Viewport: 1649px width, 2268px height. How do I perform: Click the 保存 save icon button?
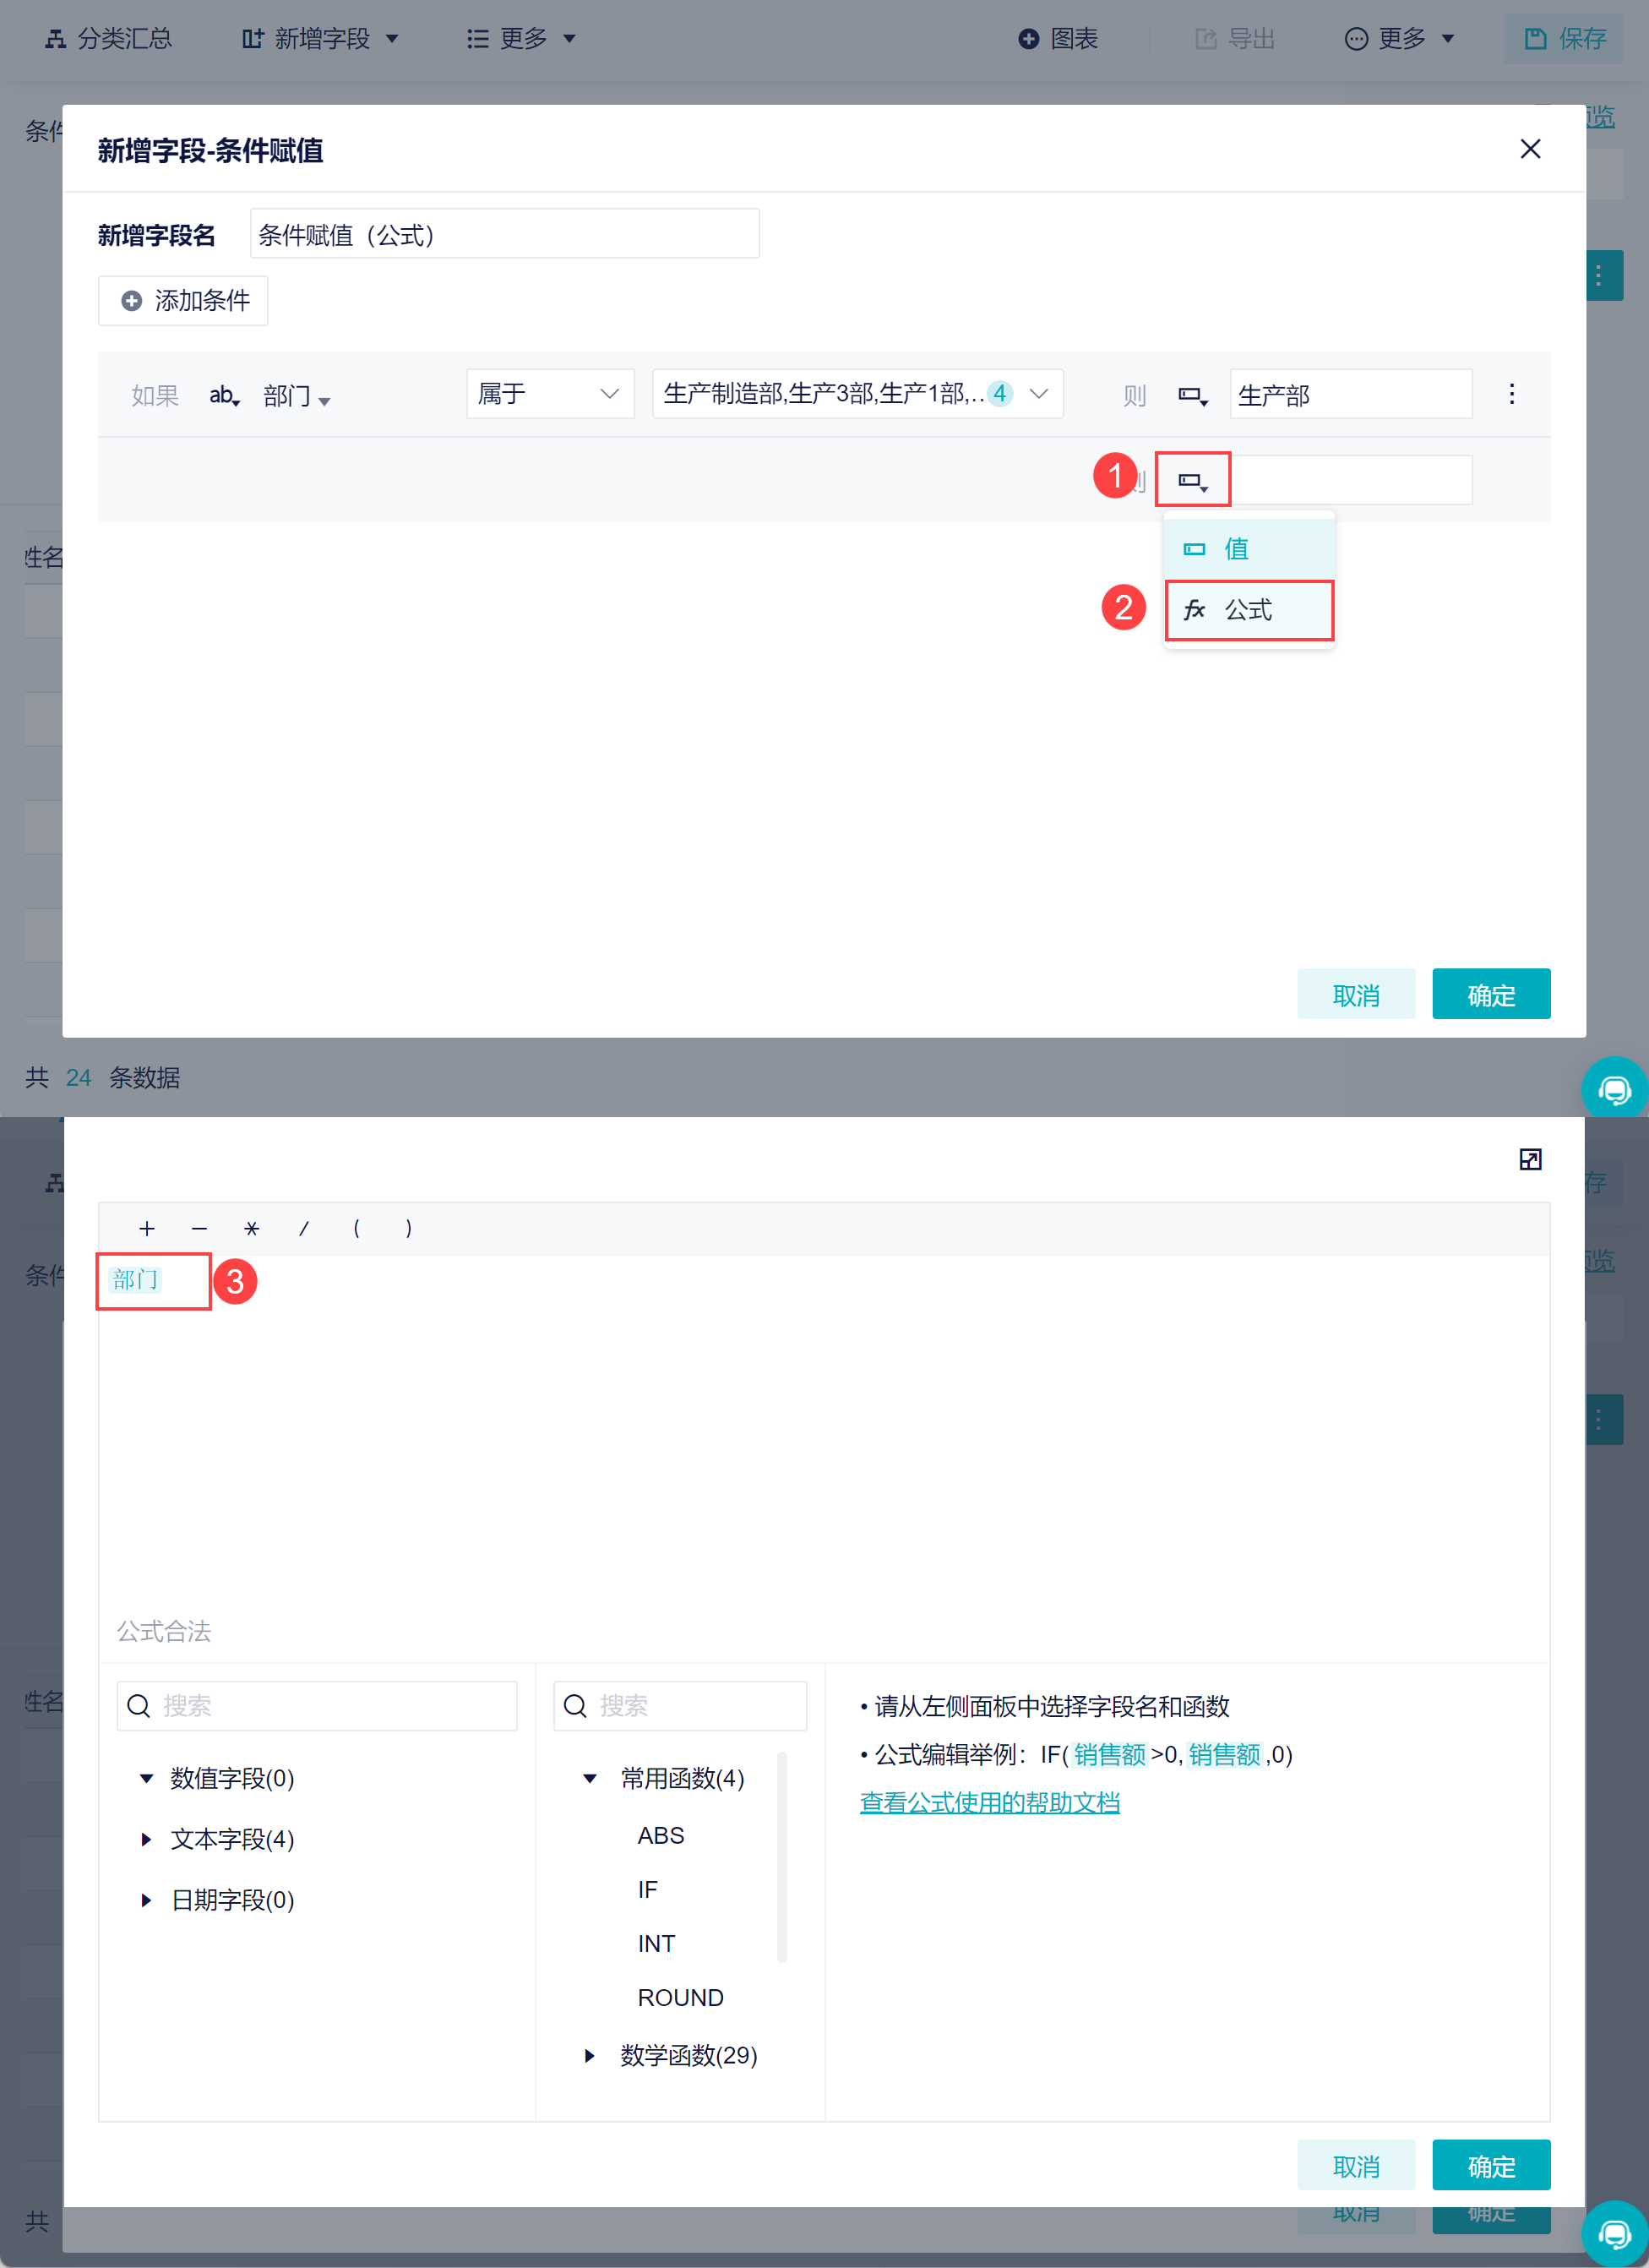(1534, 39)
